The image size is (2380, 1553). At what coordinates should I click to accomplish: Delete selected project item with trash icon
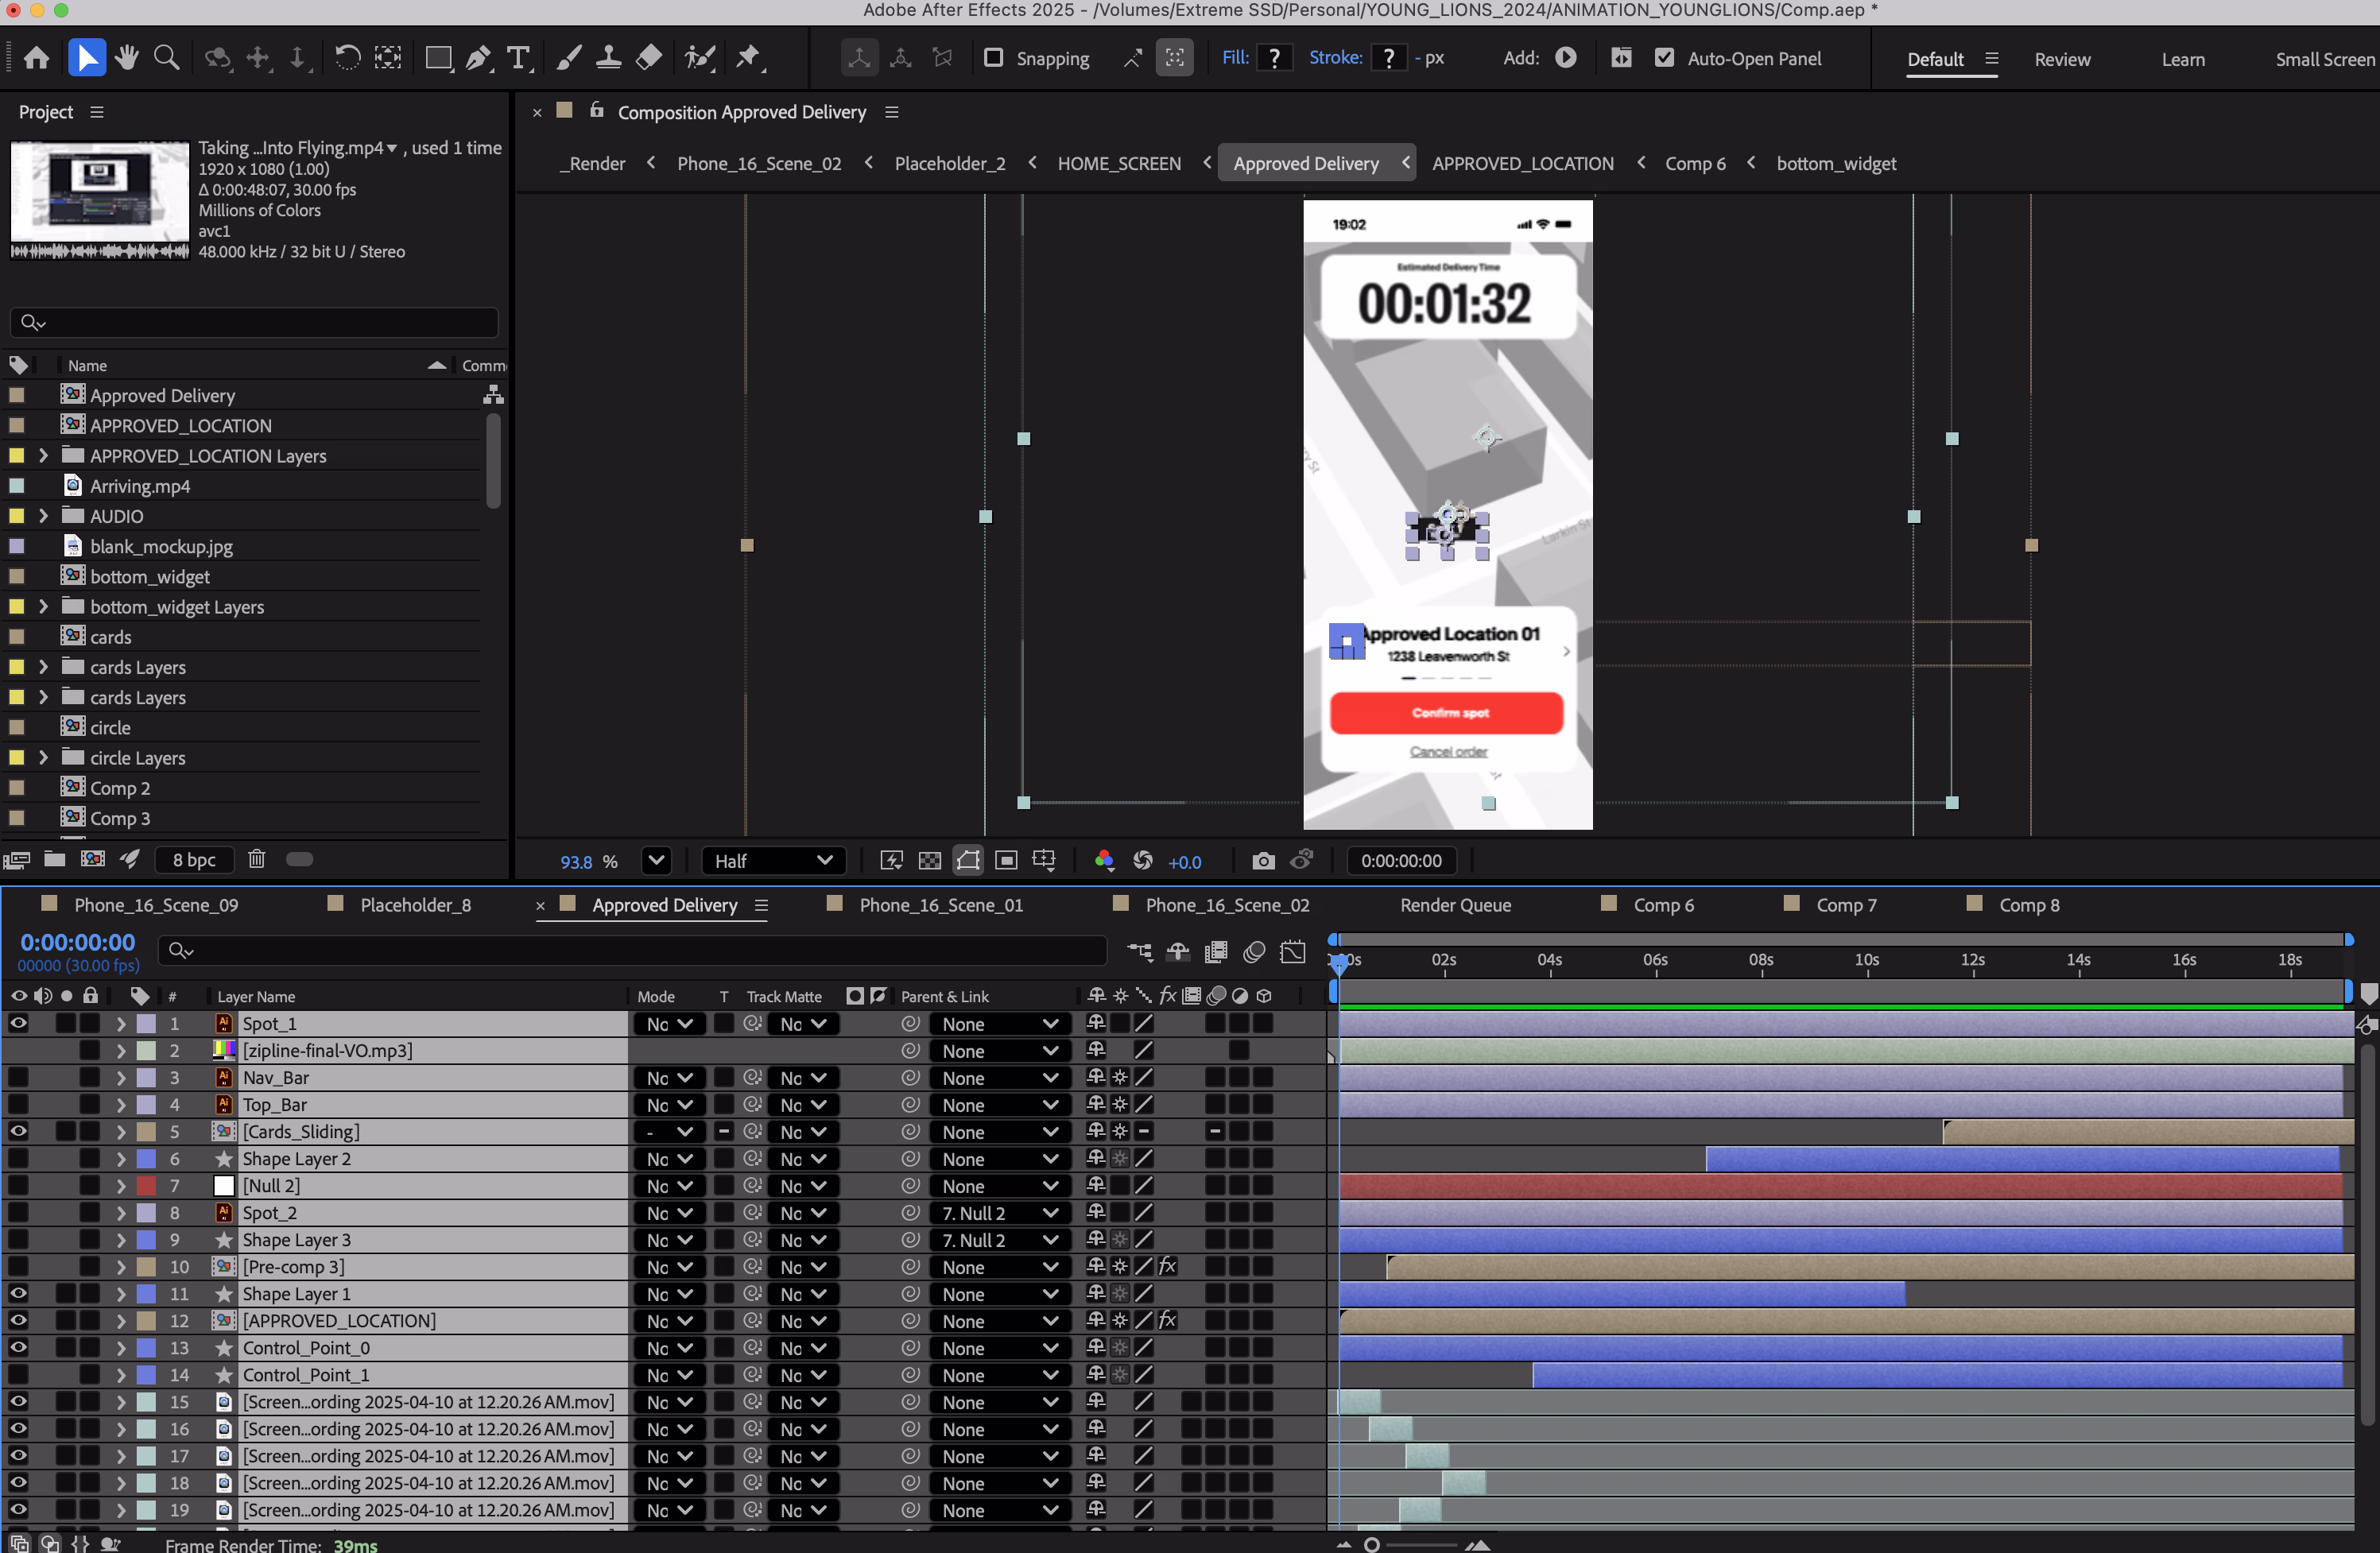256,859
